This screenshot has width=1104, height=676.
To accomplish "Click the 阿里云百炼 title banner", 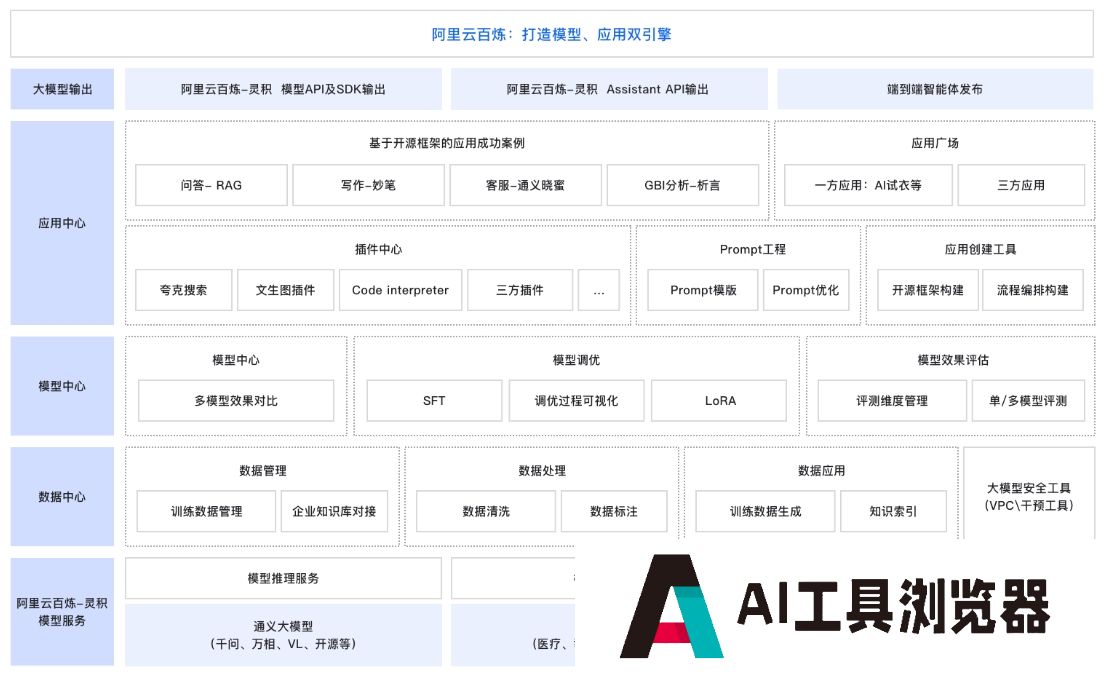I will click(551, 34).
